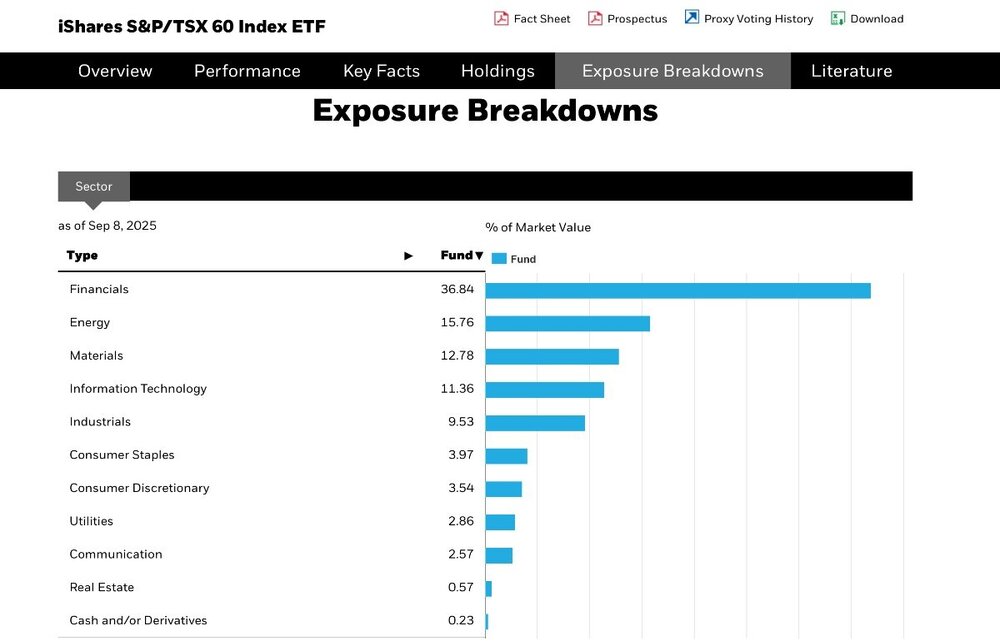Click the 15.76 Energy value
Screen dimensions: 1000x641
pos(457,323)
